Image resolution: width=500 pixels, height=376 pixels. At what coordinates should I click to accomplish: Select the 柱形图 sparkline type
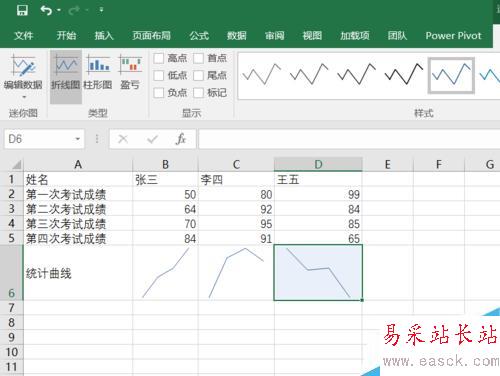pyautogui.click(x=98, y=72)
